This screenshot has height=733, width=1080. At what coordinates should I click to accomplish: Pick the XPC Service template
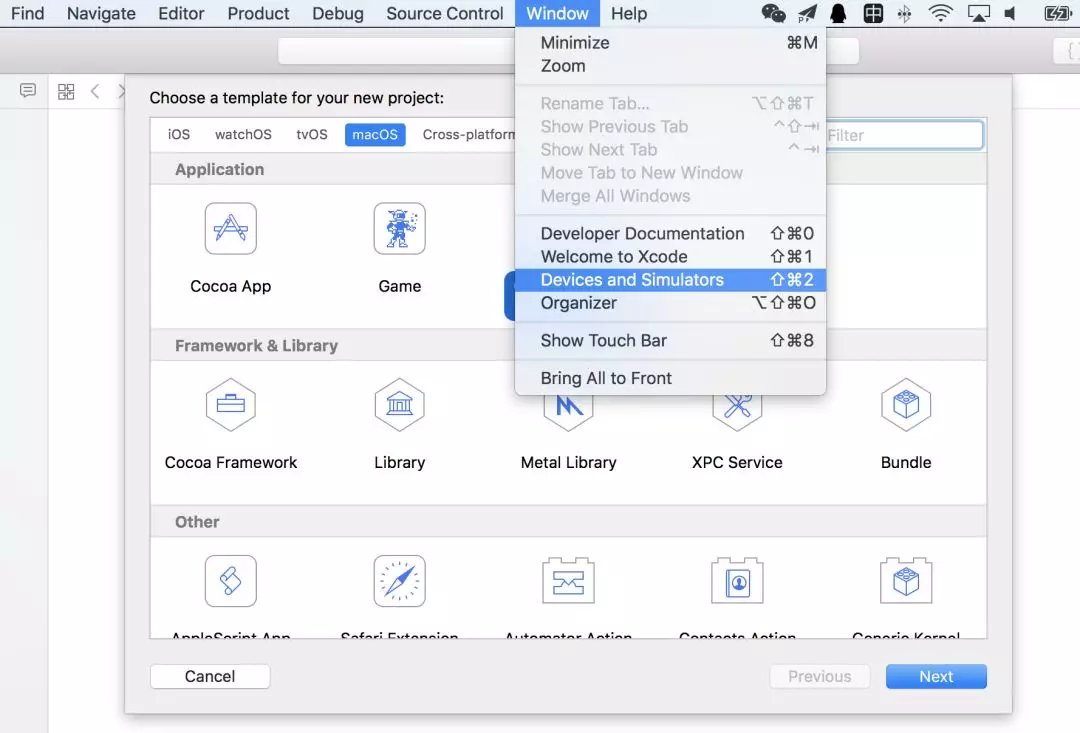pos(737,412)
